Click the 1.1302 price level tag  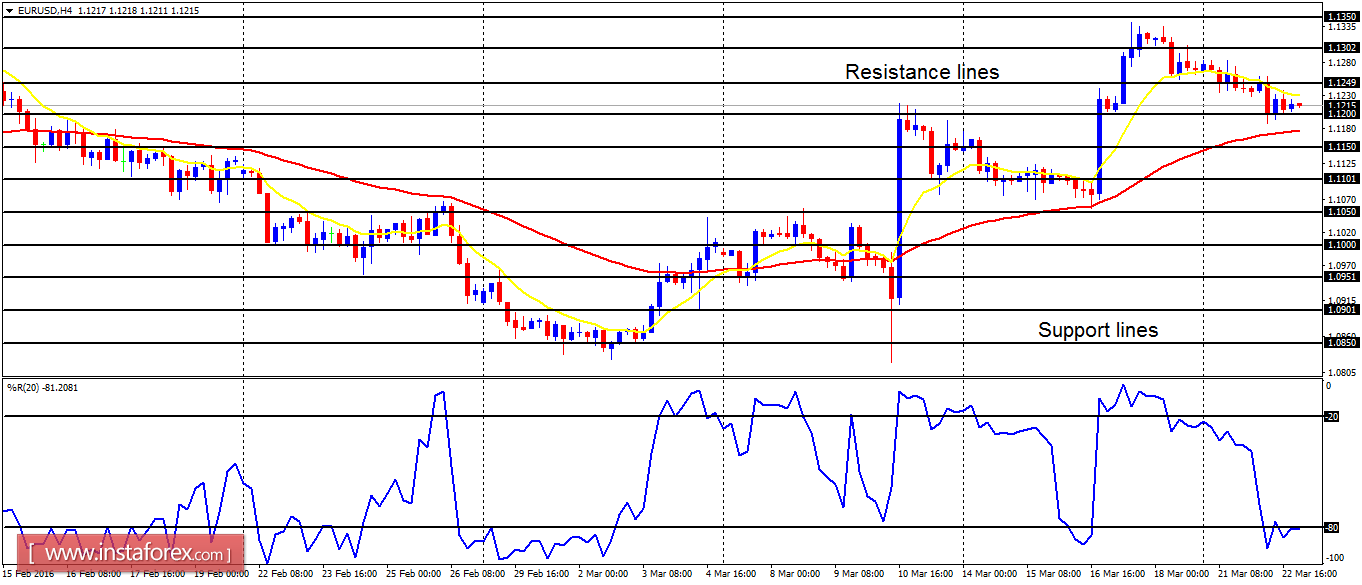[1340, 48]
